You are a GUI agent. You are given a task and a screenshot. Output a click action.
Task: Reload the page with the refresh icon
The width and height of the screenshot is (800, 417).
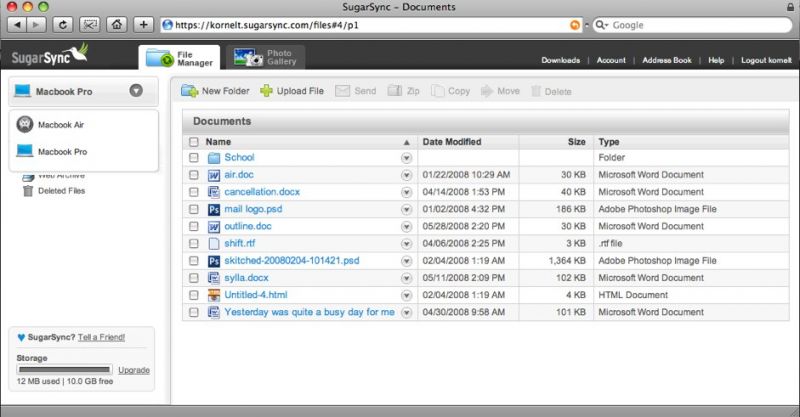(x=63, y=24)
